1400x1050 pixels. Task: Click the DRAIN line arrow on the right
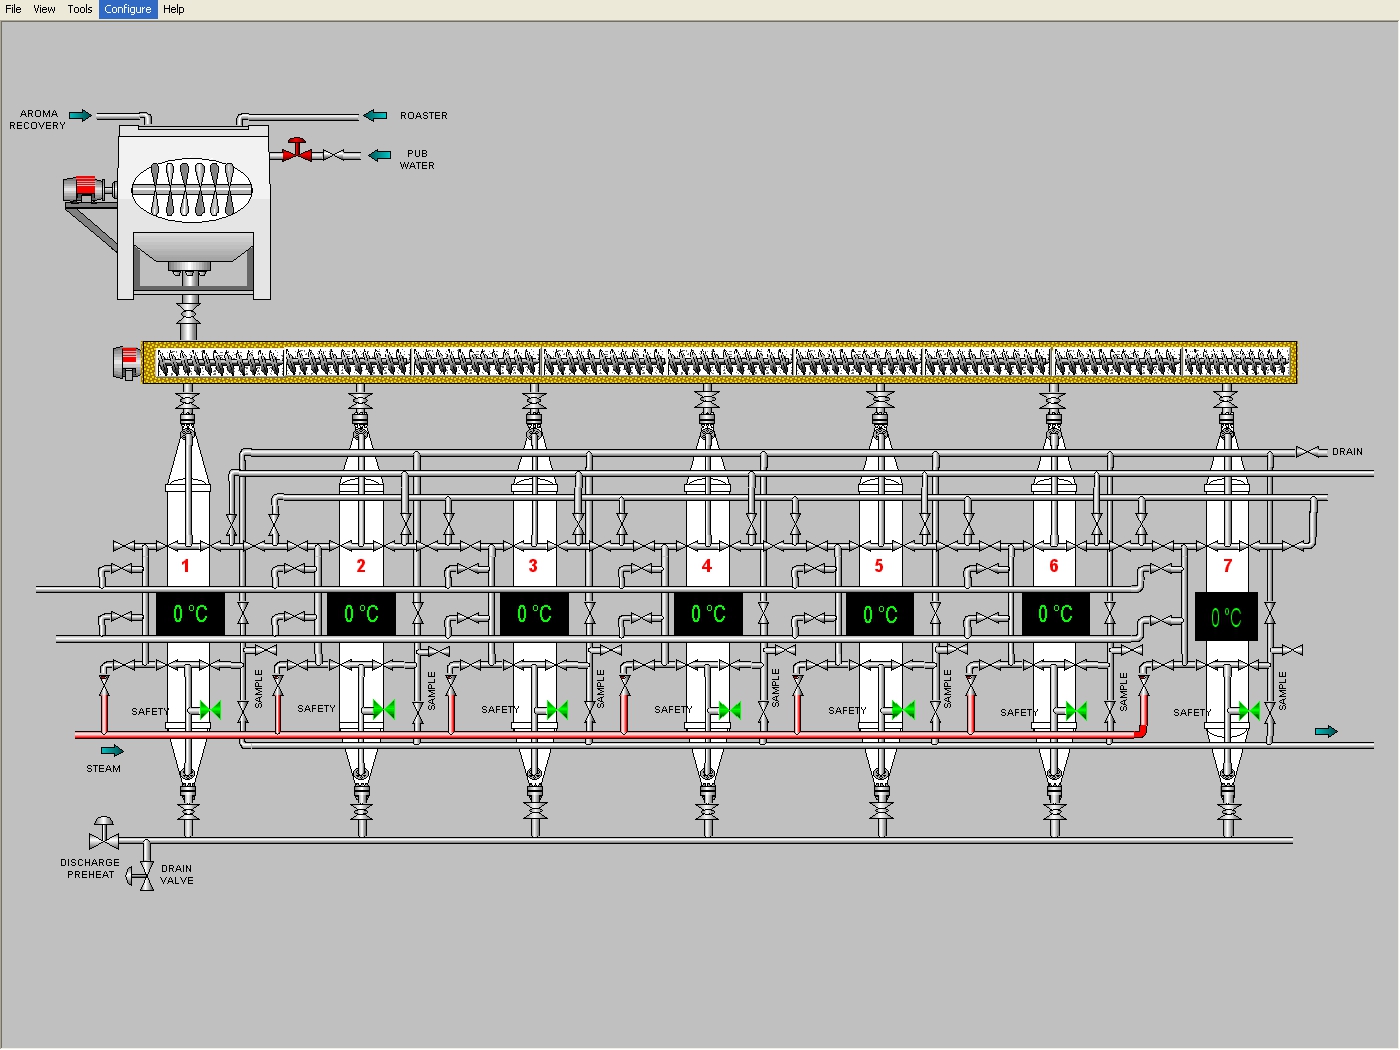point(1305,452)
